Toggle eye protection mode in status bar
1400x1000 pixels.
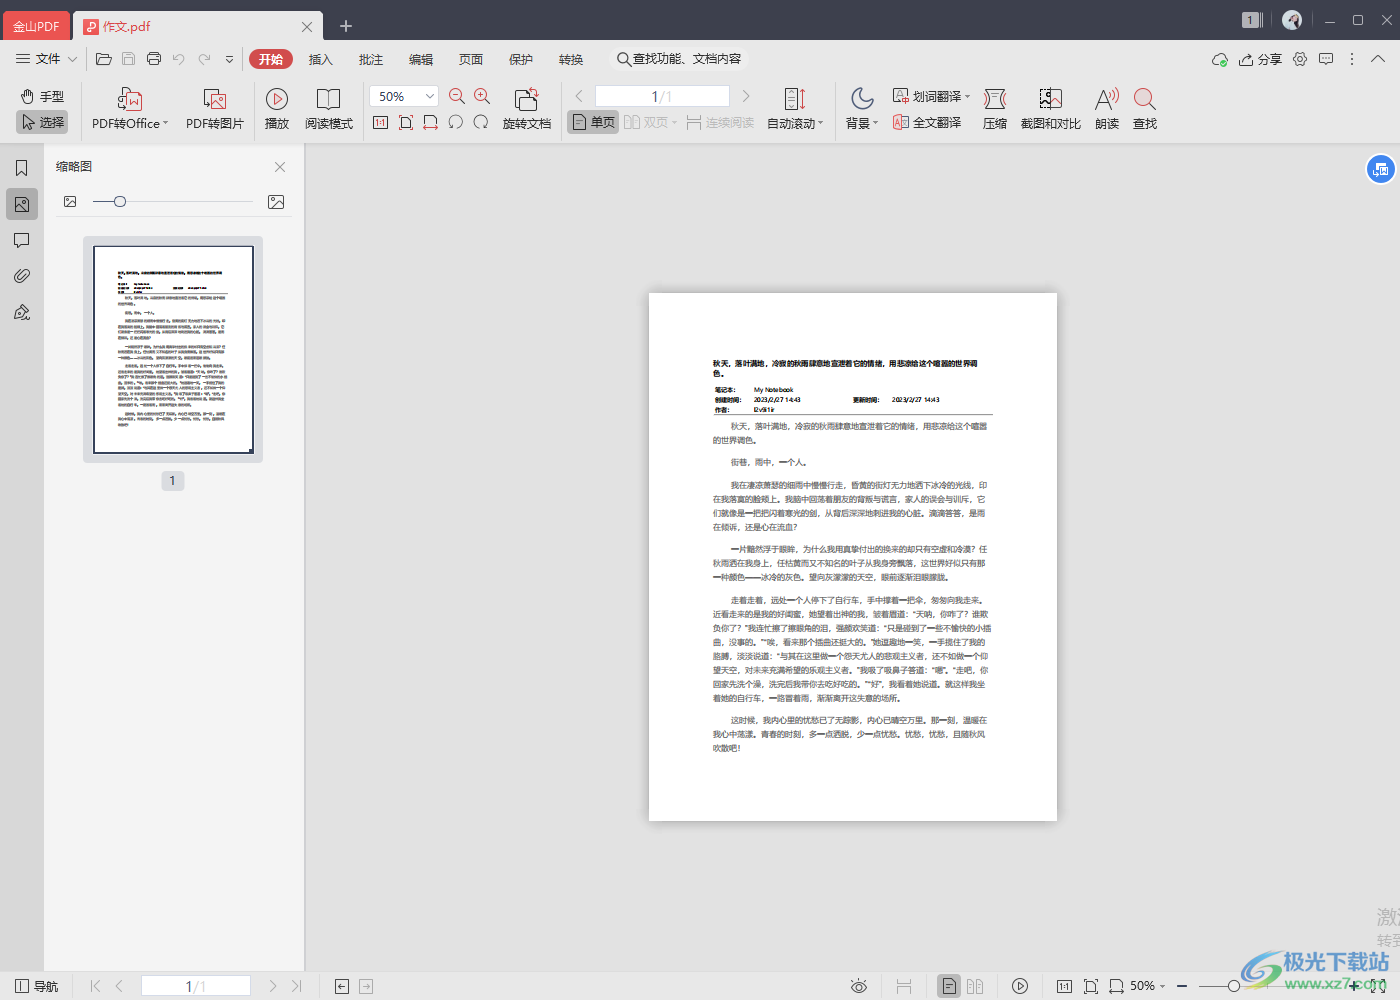859,986
